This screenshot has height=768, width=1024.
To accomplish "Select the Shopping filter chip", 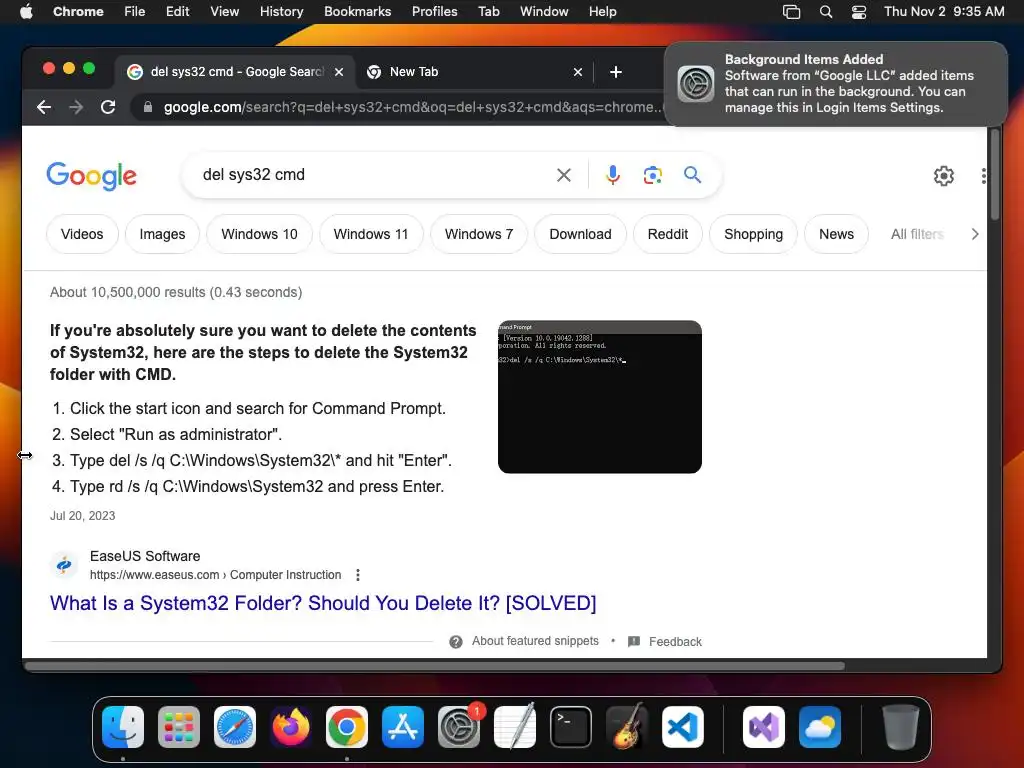I will click(x=753, y=234).
